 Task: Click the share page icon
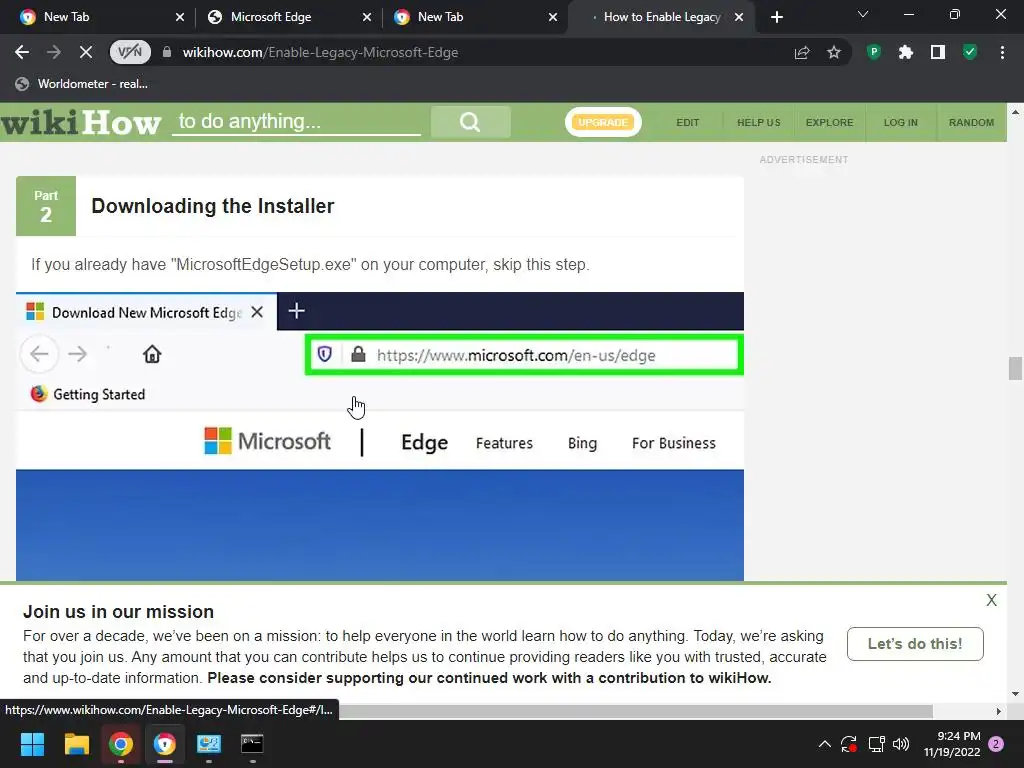(x=802, y=52)
